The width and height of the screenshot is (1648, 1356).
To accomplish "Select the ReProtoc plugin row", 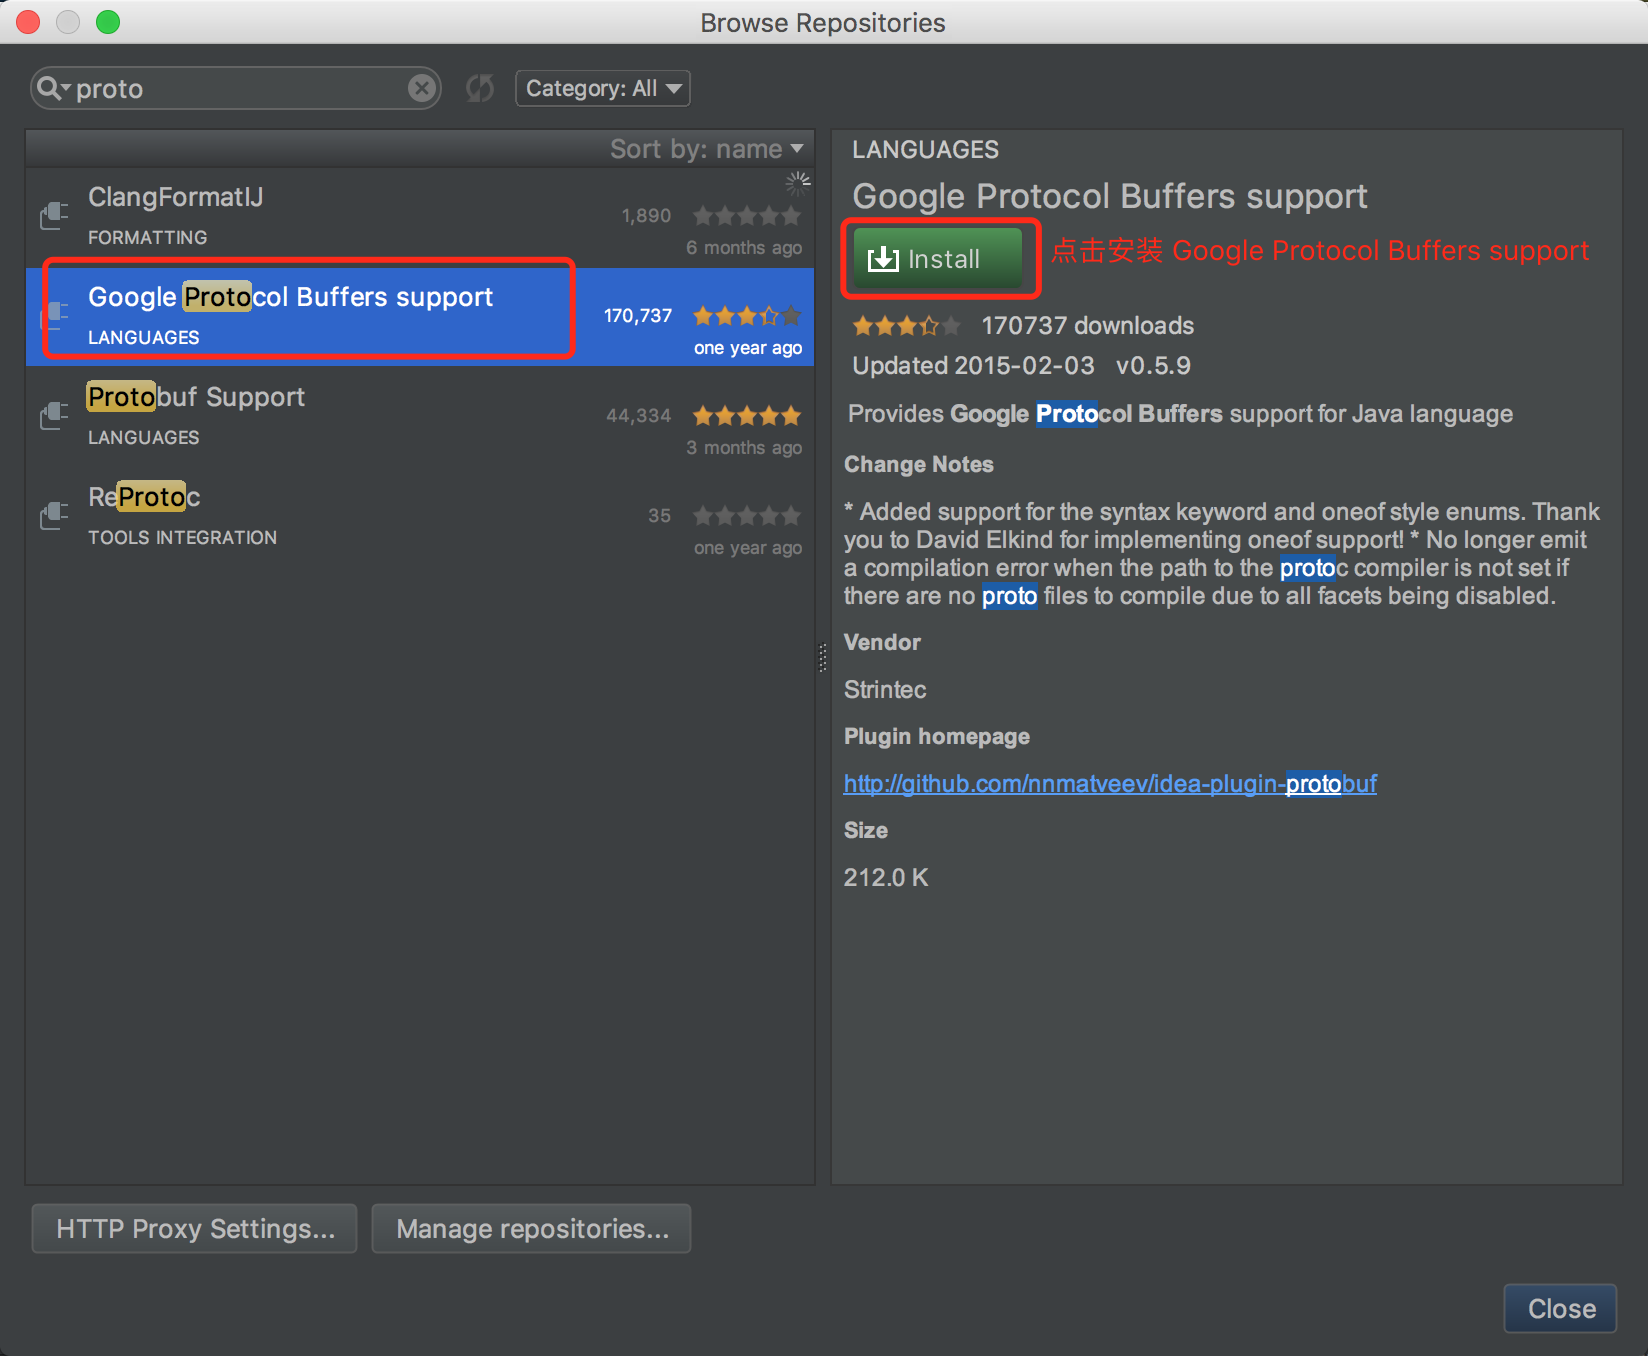I will (x=420, y=516).
